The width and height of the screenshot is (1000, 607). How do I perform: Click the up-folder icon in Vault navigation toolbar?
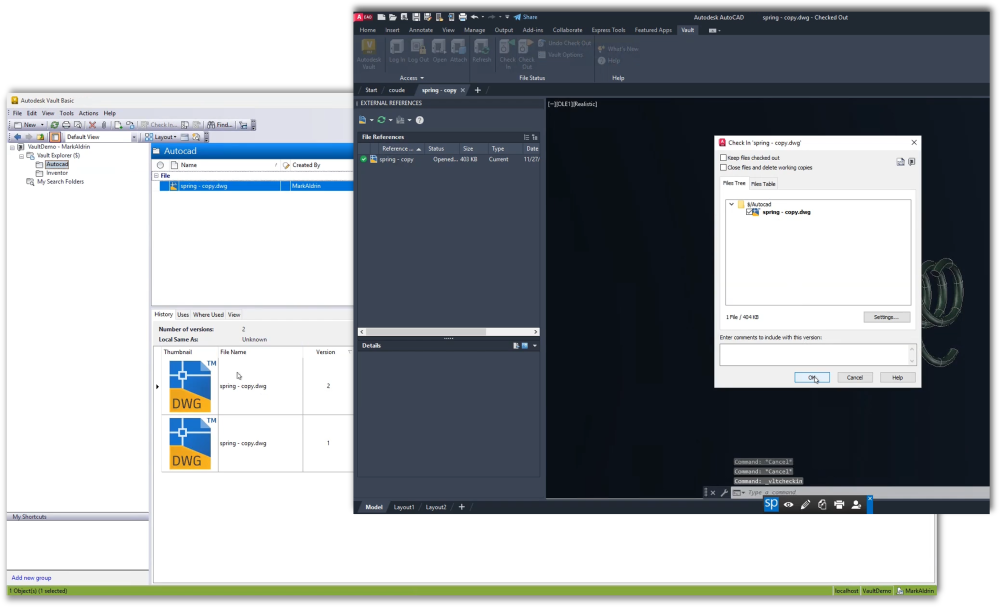41,137
